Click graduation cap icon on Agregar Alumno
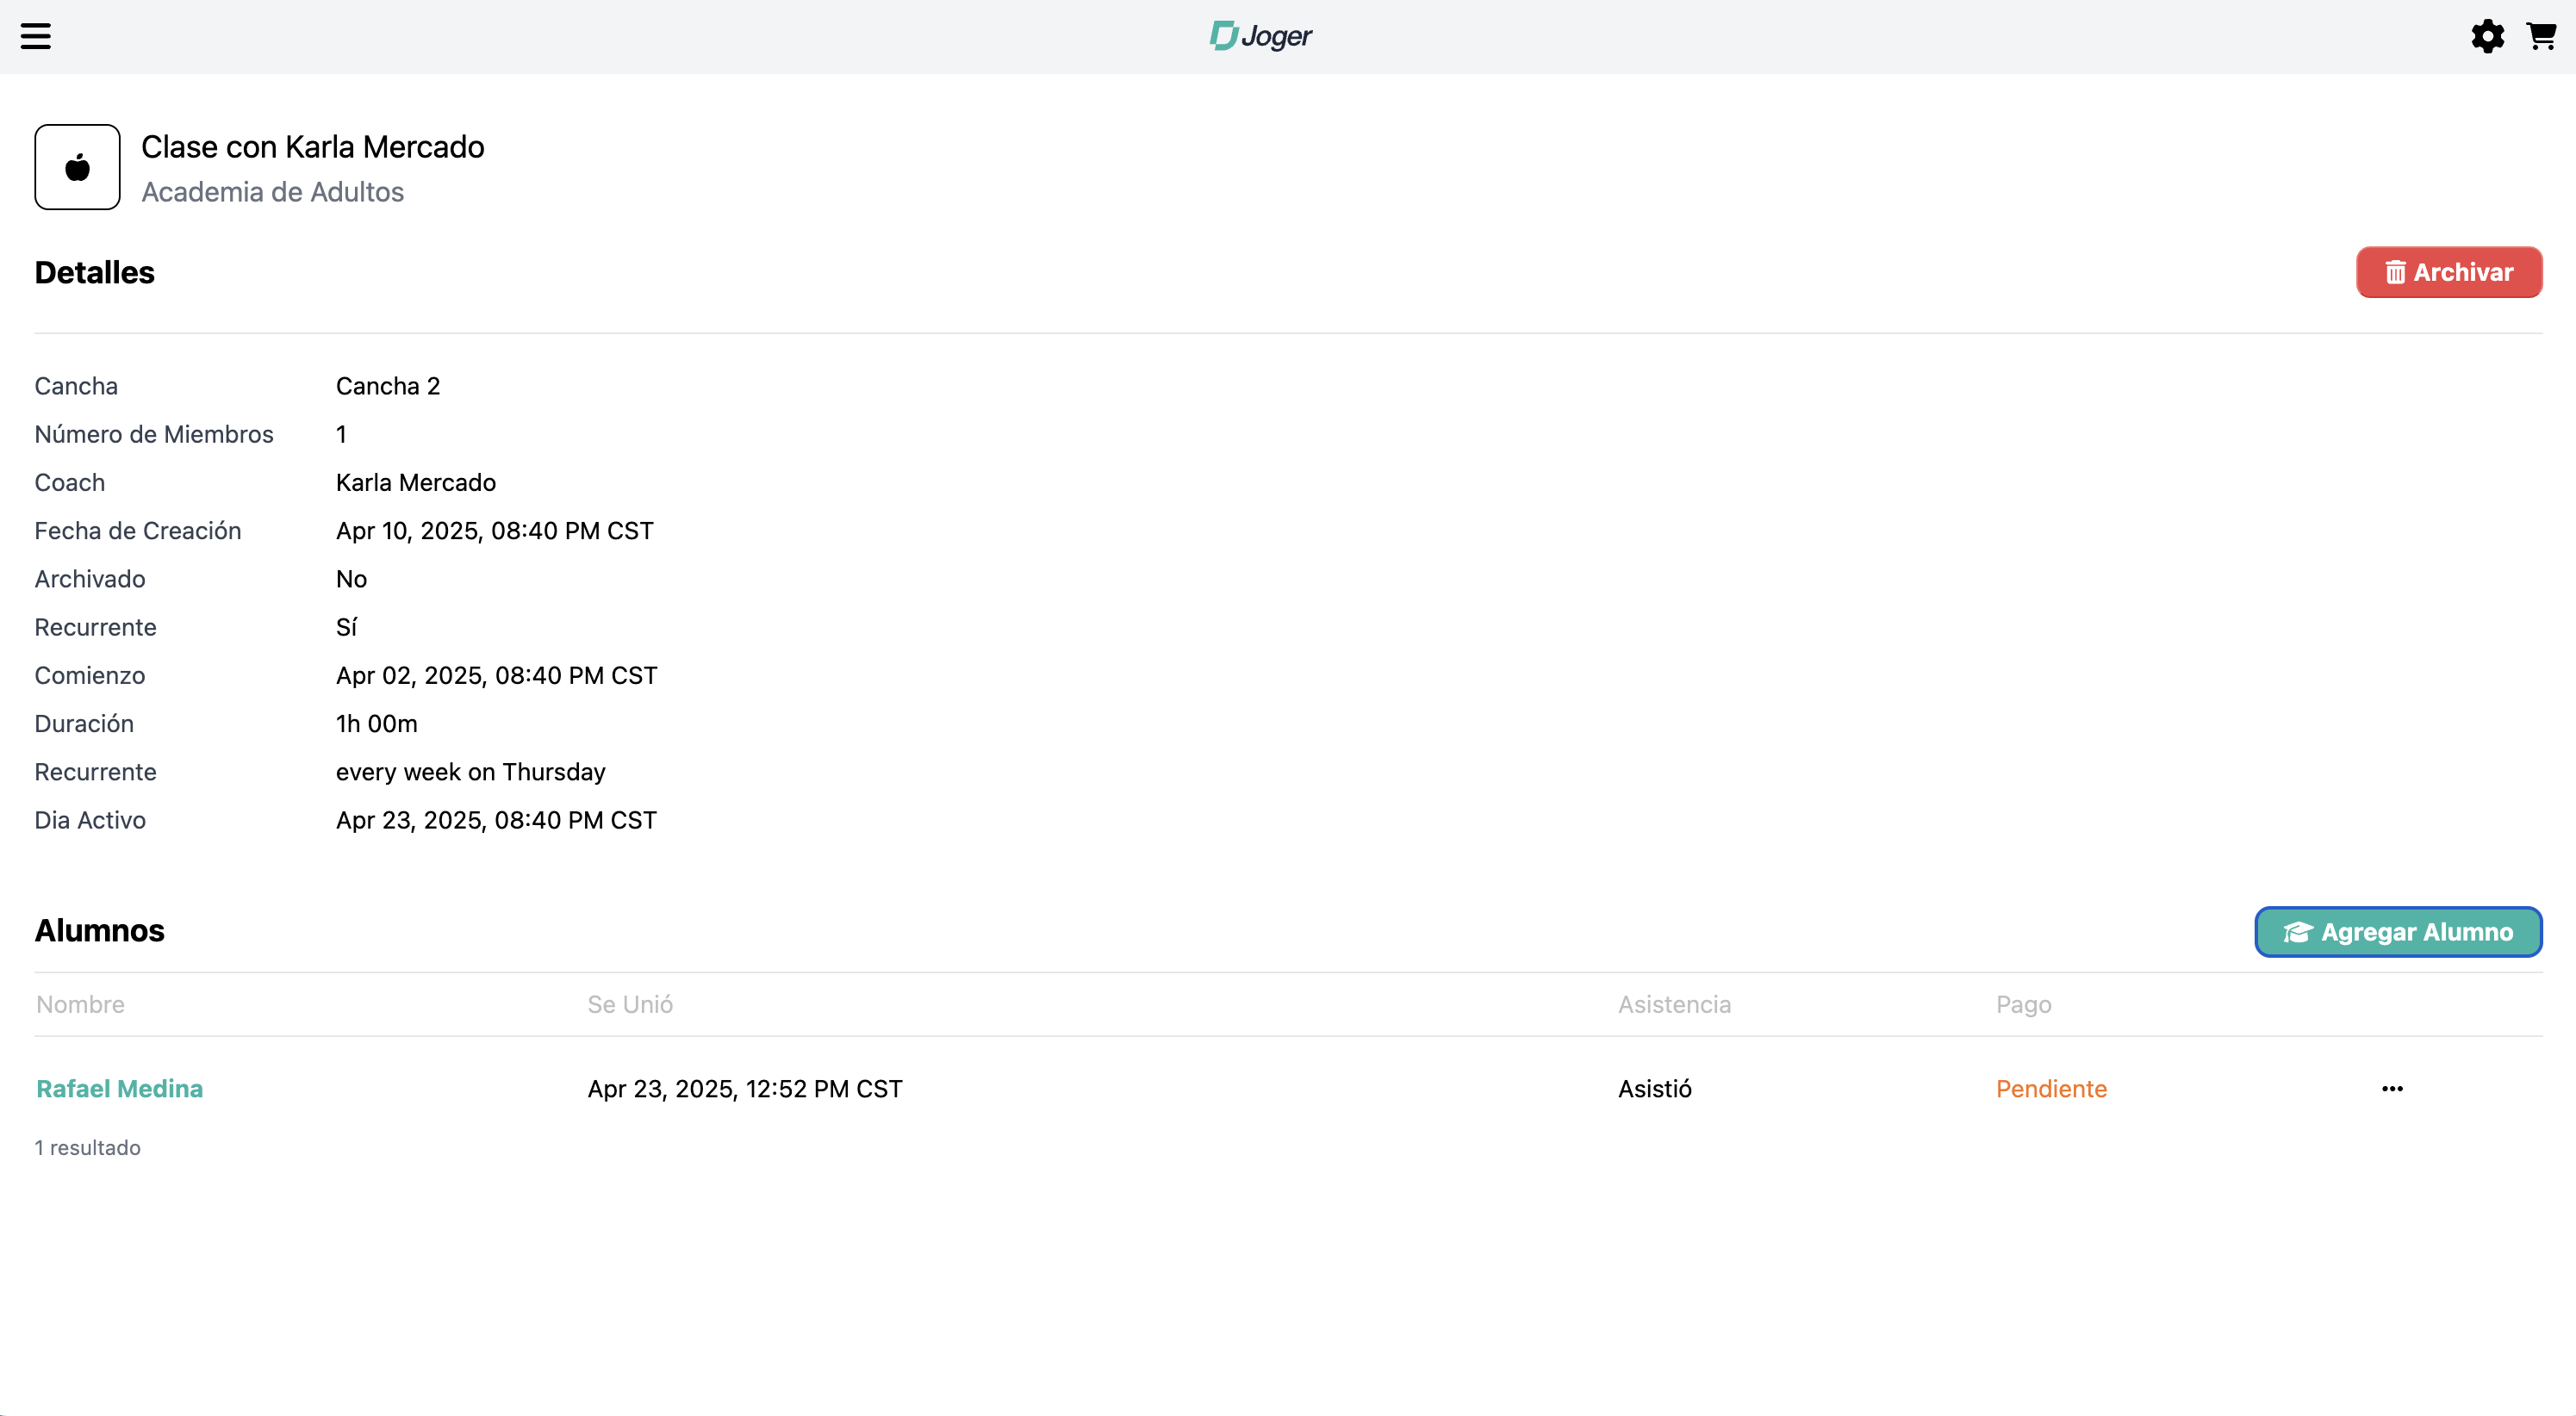Image resolution: width=2576 pixels, height=1416 pixels. click(2298, 932)
